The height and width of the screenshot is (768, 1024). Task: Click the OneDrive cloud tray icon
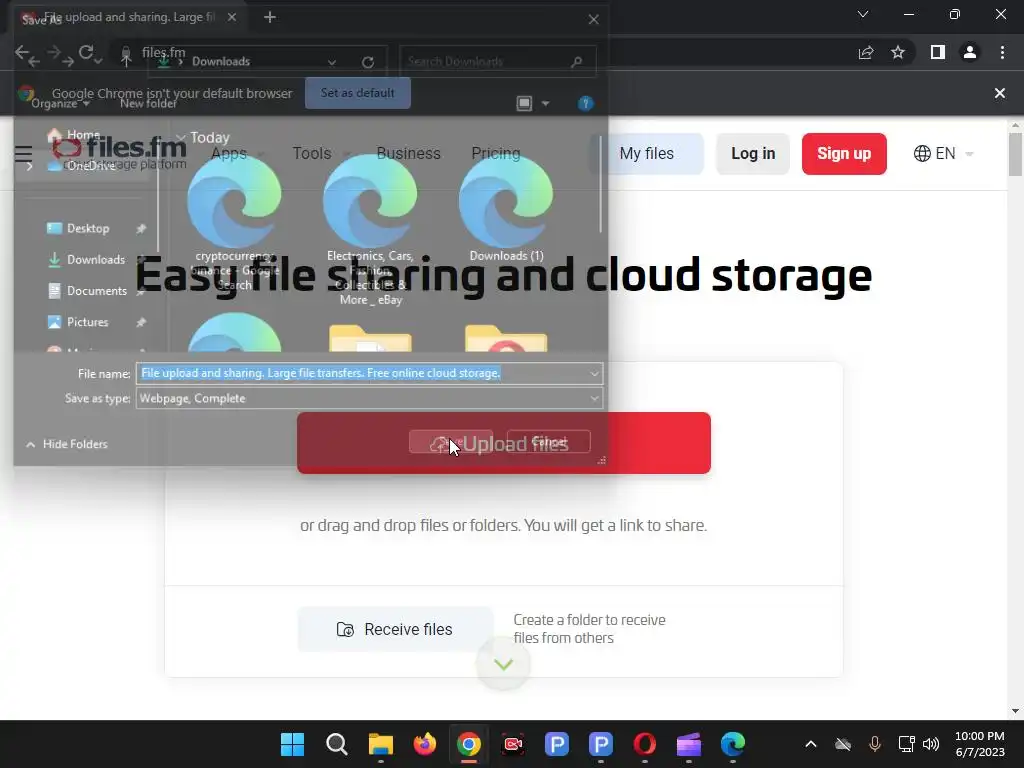pyautogui.click(x=843, y=744)
